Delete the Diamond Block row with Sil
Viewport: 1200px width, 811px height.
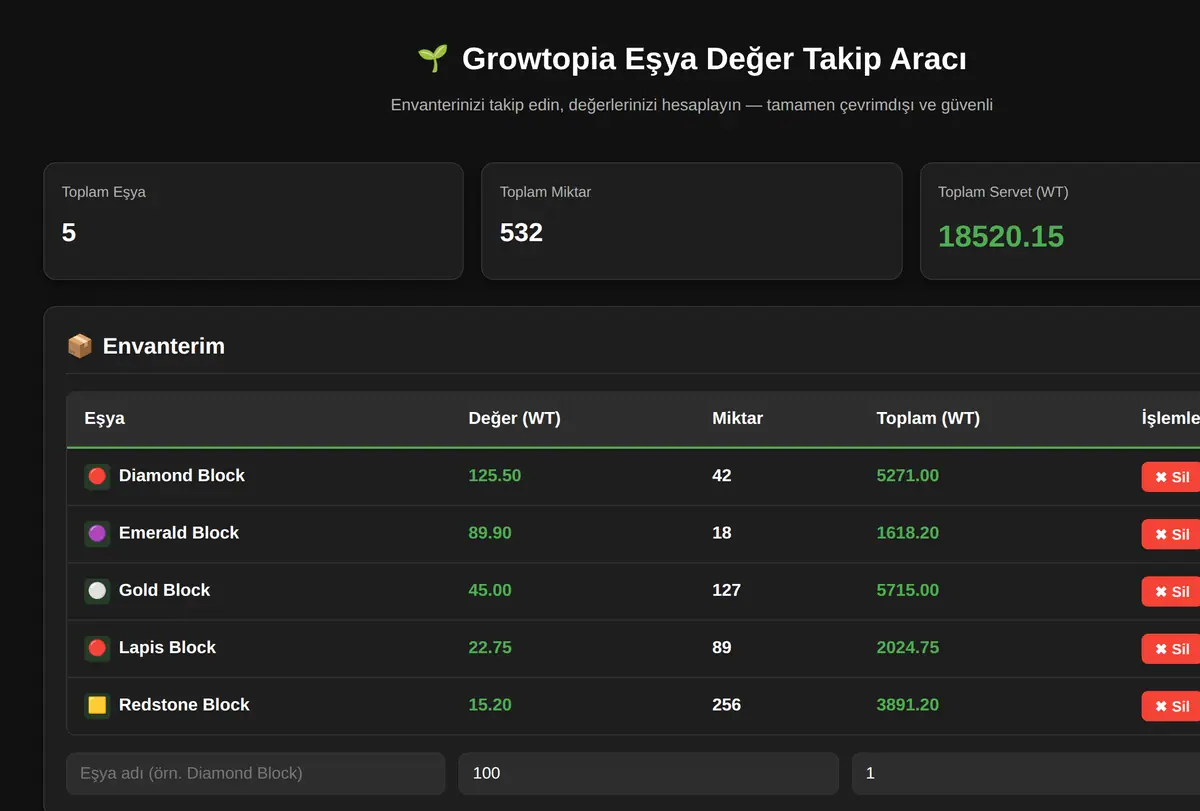pyautogui.click(x=1171, y=477)
